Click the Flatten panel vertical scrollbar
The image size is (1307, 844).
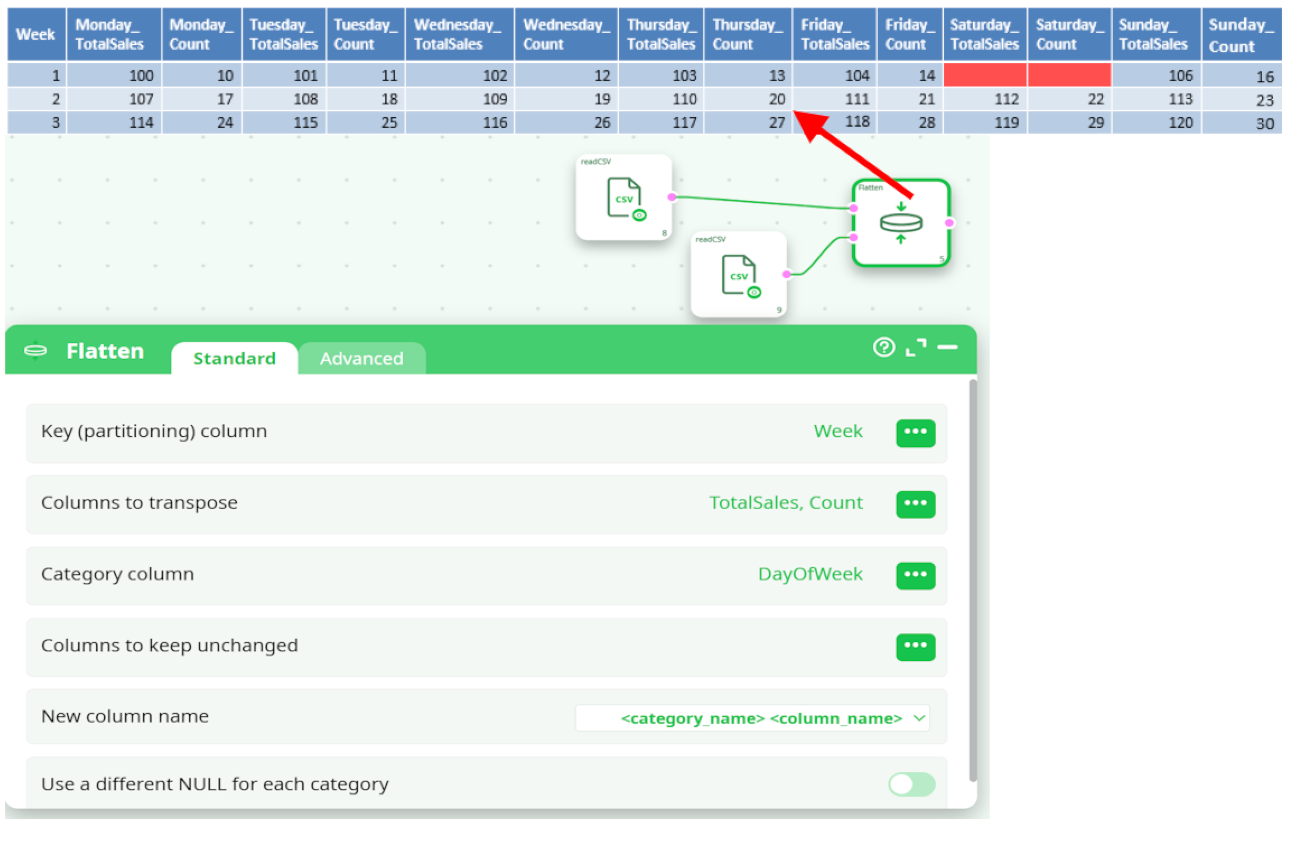973,580
